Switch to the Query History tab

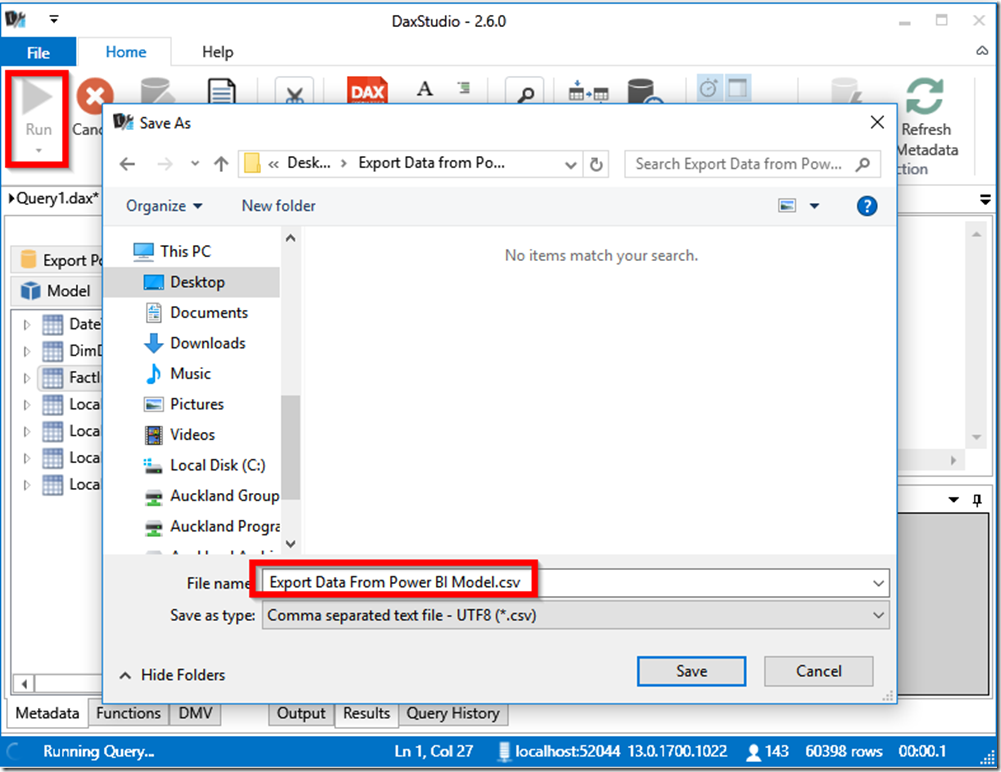[453, 713]
